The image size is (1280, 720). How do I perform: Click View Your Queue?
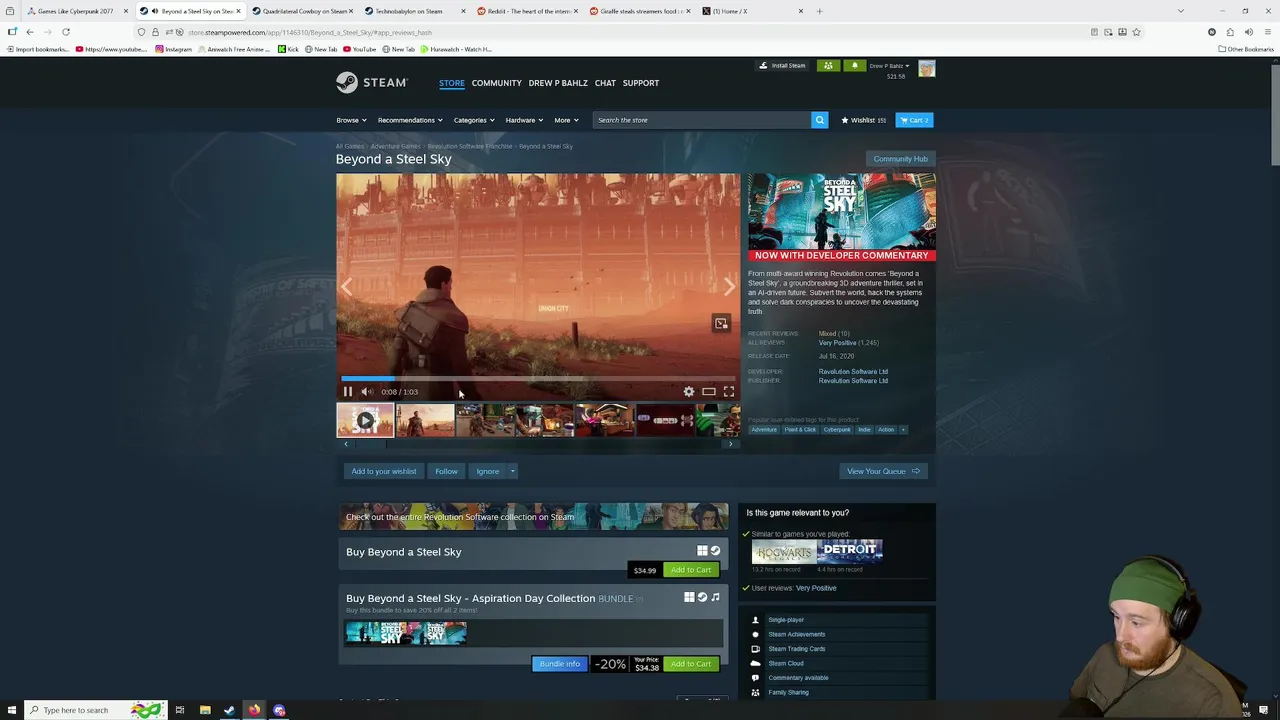coord(883,471)
